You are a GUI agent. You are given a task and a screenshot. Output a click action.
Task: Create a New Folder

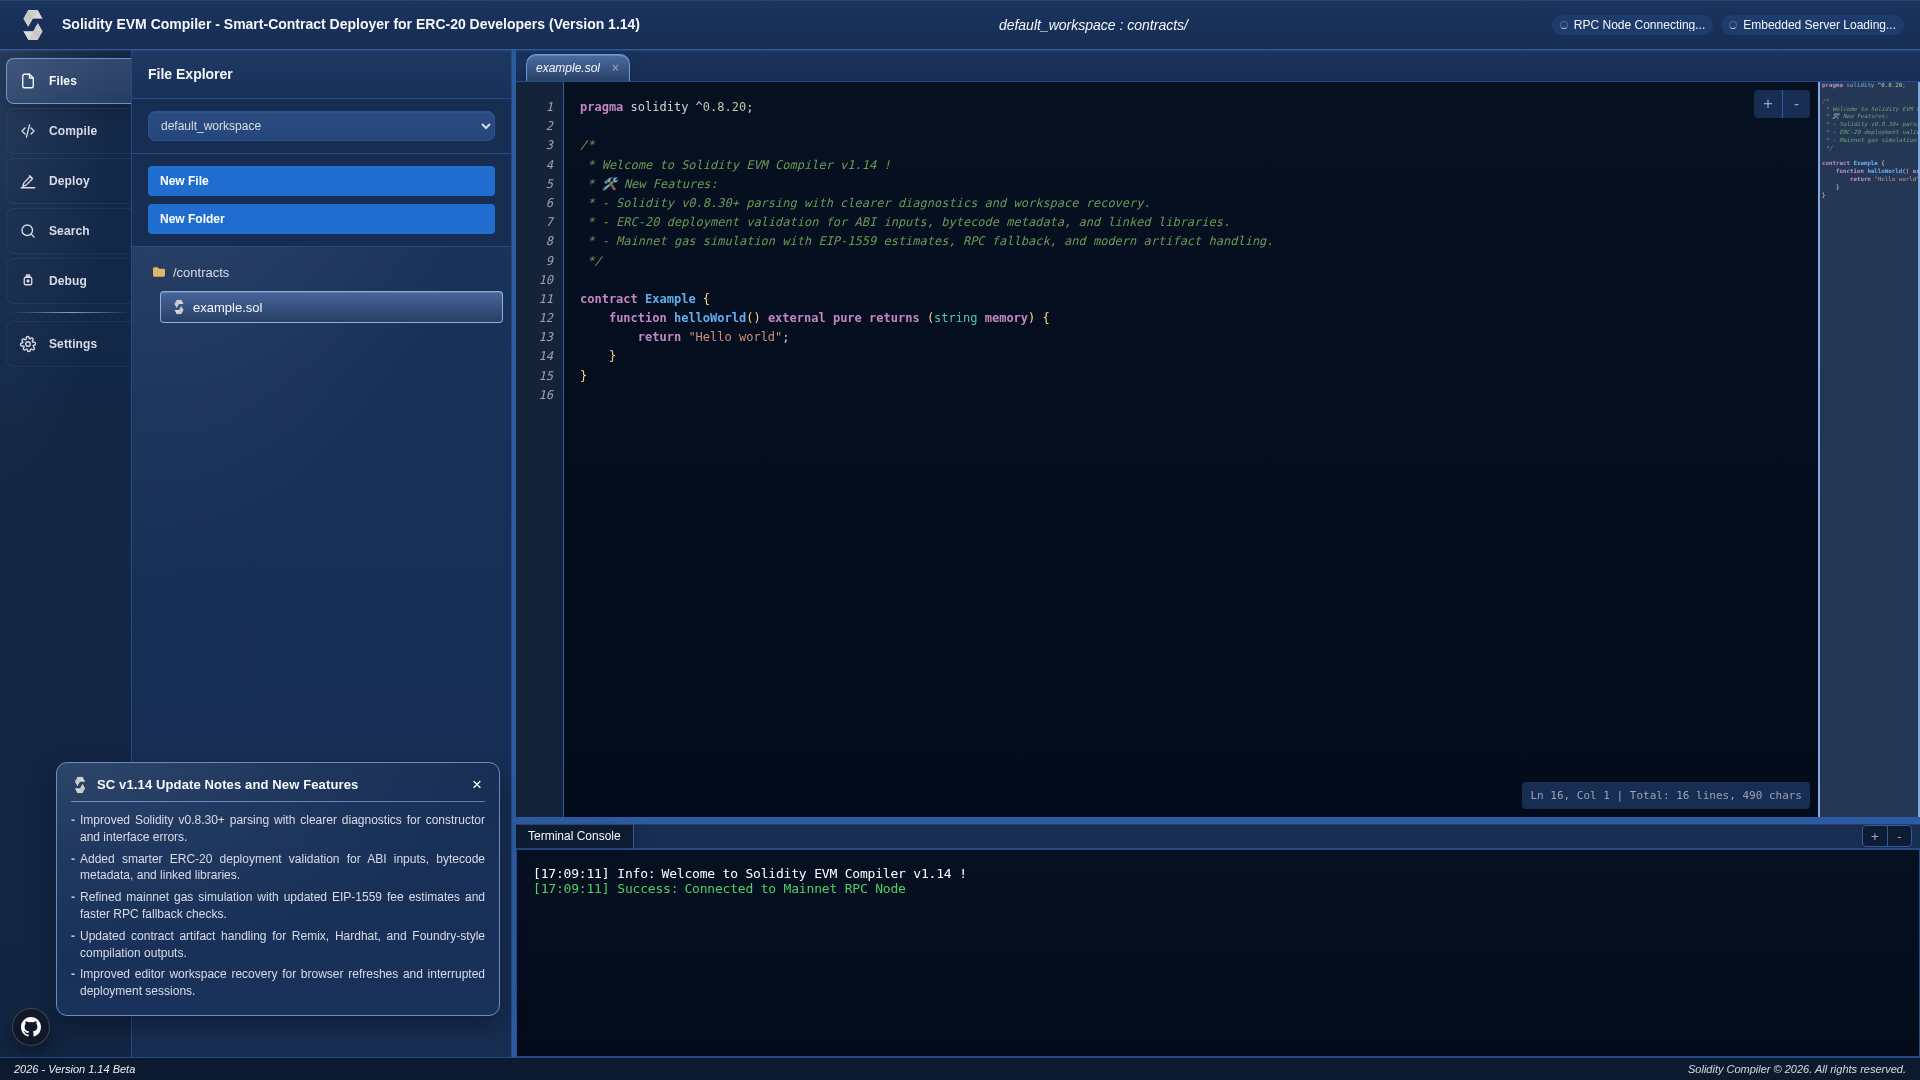coord(321,219)
